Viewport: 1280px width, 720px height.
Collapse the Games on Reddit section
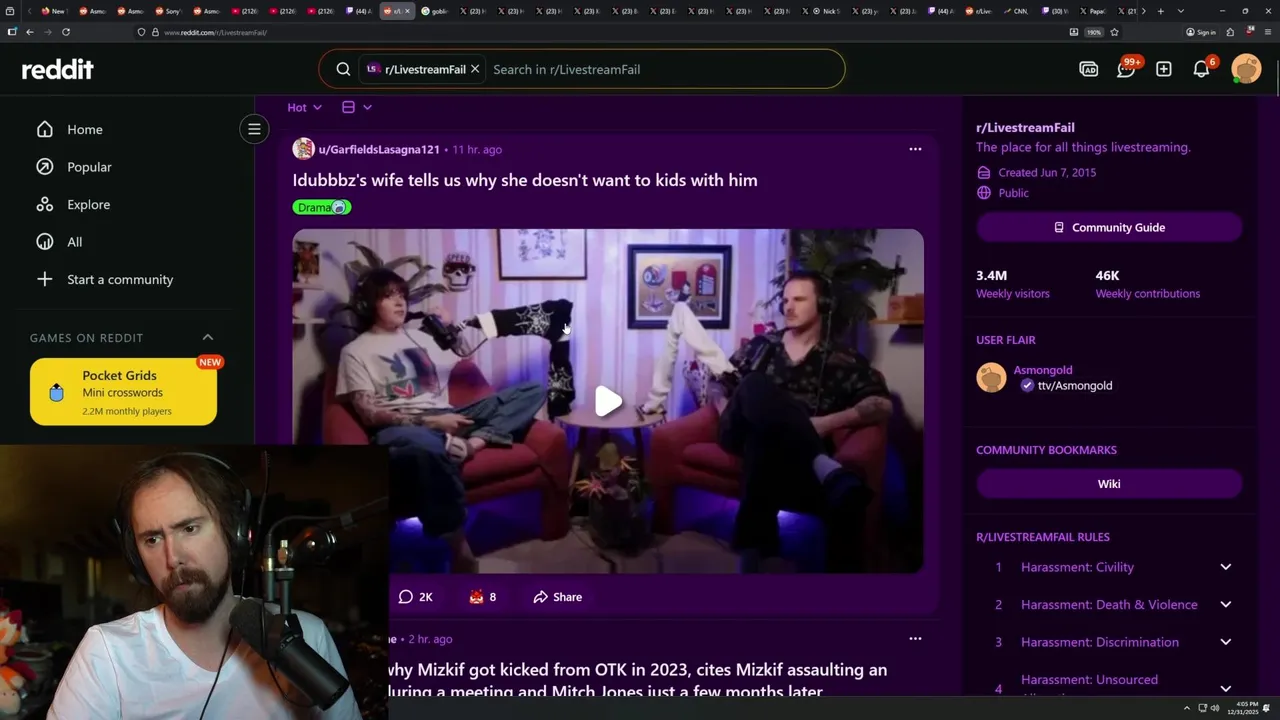[208, 337]
